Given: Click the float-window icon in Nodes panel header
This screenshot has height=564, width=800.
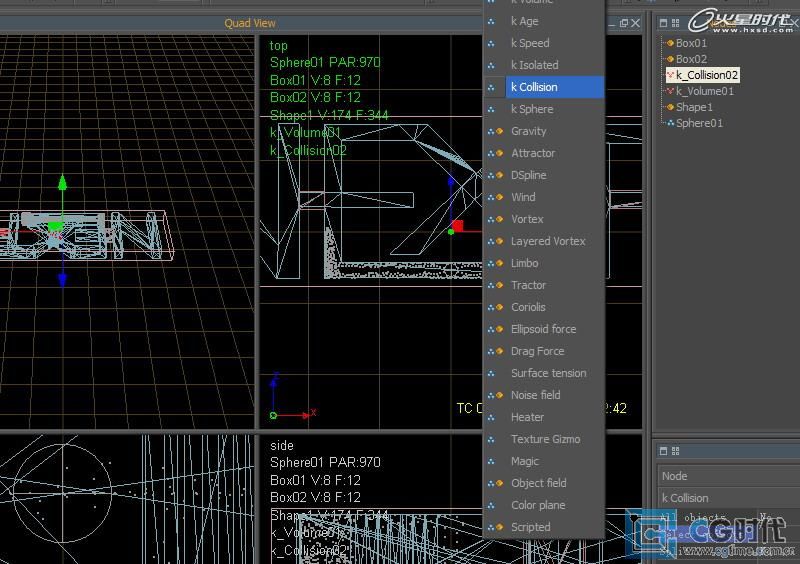Looking at the screenshot, I should (663, 23).
